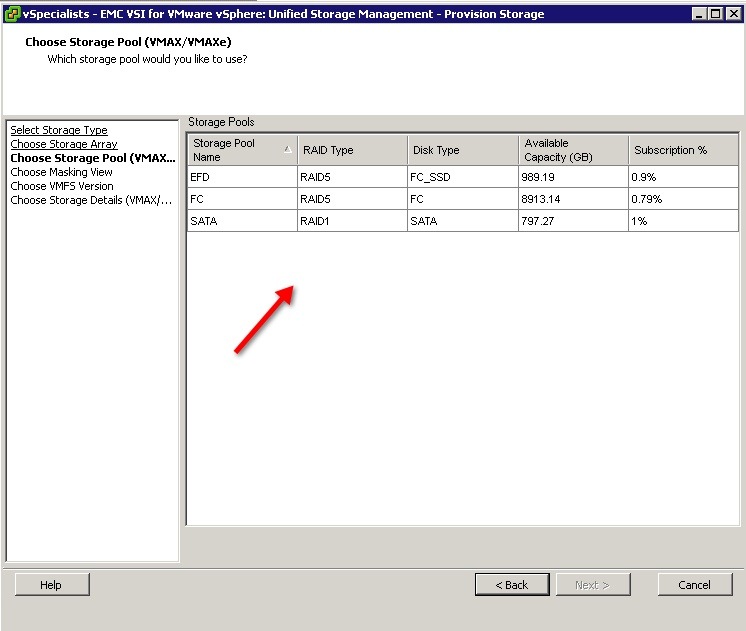The height and width of the screenshot is (631, 746).
Task: Sort by Available Capacity (GB) column
Action: click(x=572, y=150)
